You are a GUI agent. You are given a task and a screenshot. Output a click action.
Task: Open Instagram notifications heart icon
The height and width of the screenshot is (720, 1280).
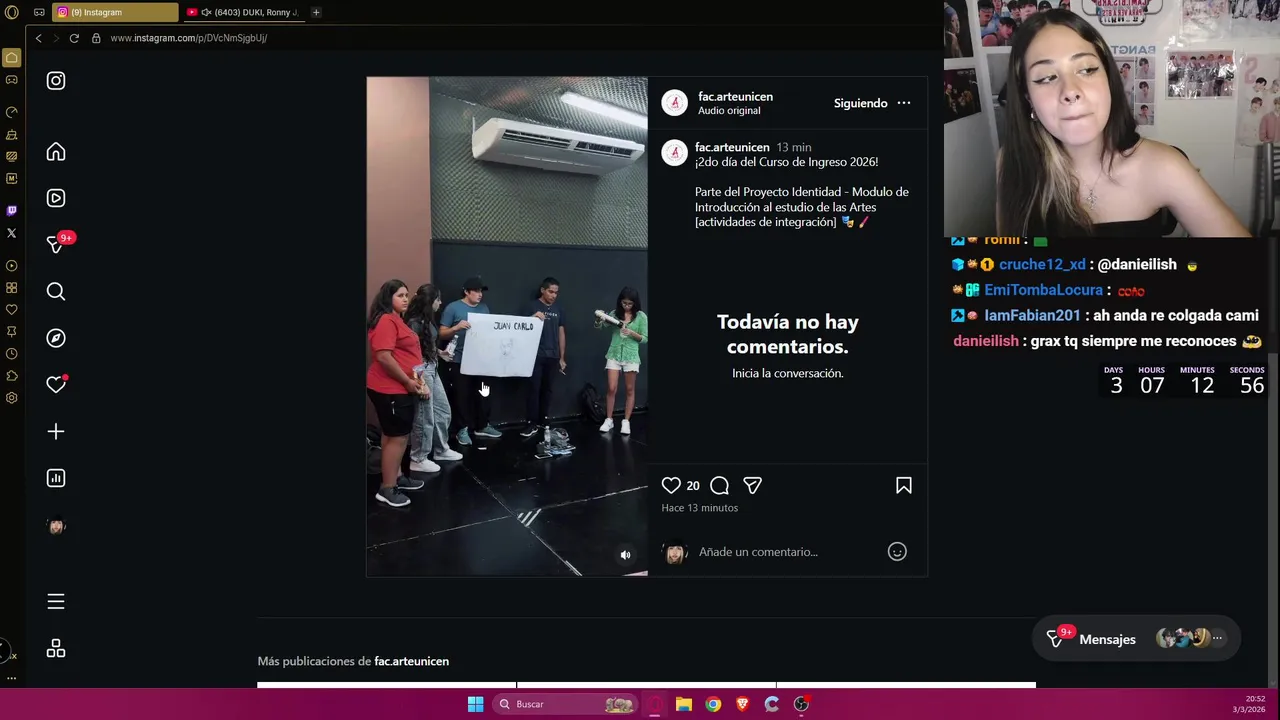coord(56,385)
